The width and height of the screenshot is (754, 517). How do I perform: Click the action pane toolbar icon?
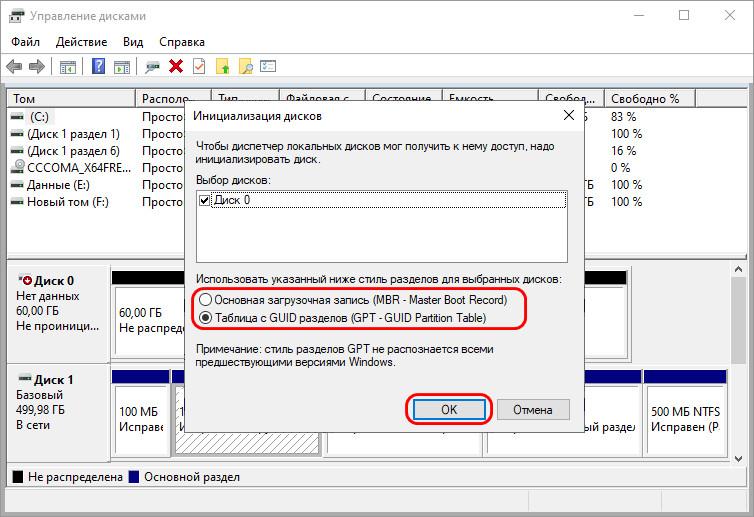(122, 66)
